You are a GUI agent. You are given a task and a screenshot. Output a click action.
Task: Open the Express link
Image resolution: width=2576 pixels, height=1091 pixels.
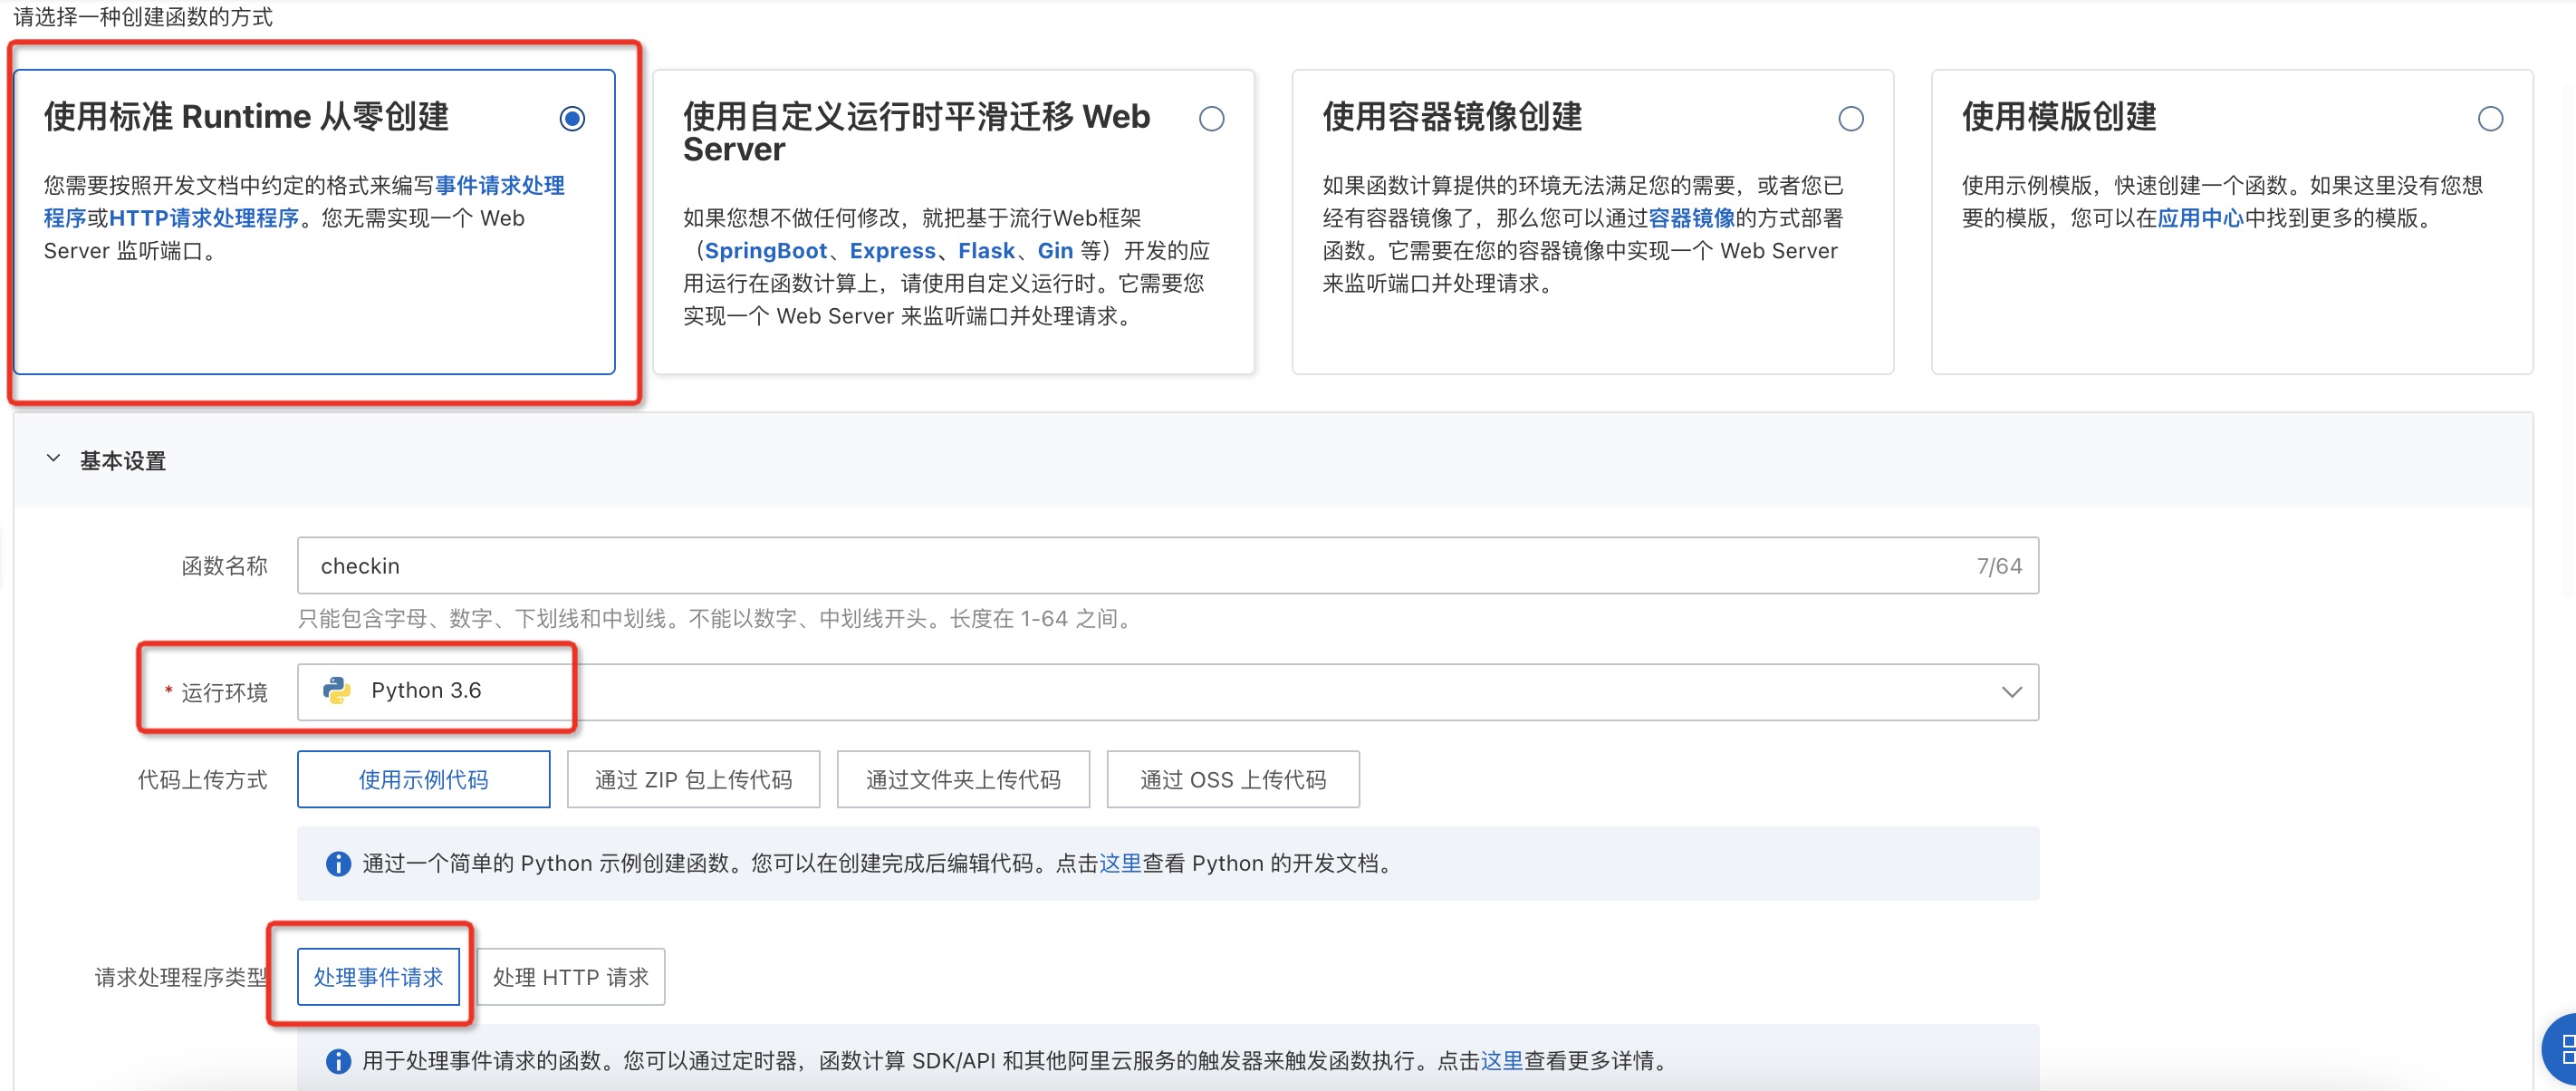[892, 251]
